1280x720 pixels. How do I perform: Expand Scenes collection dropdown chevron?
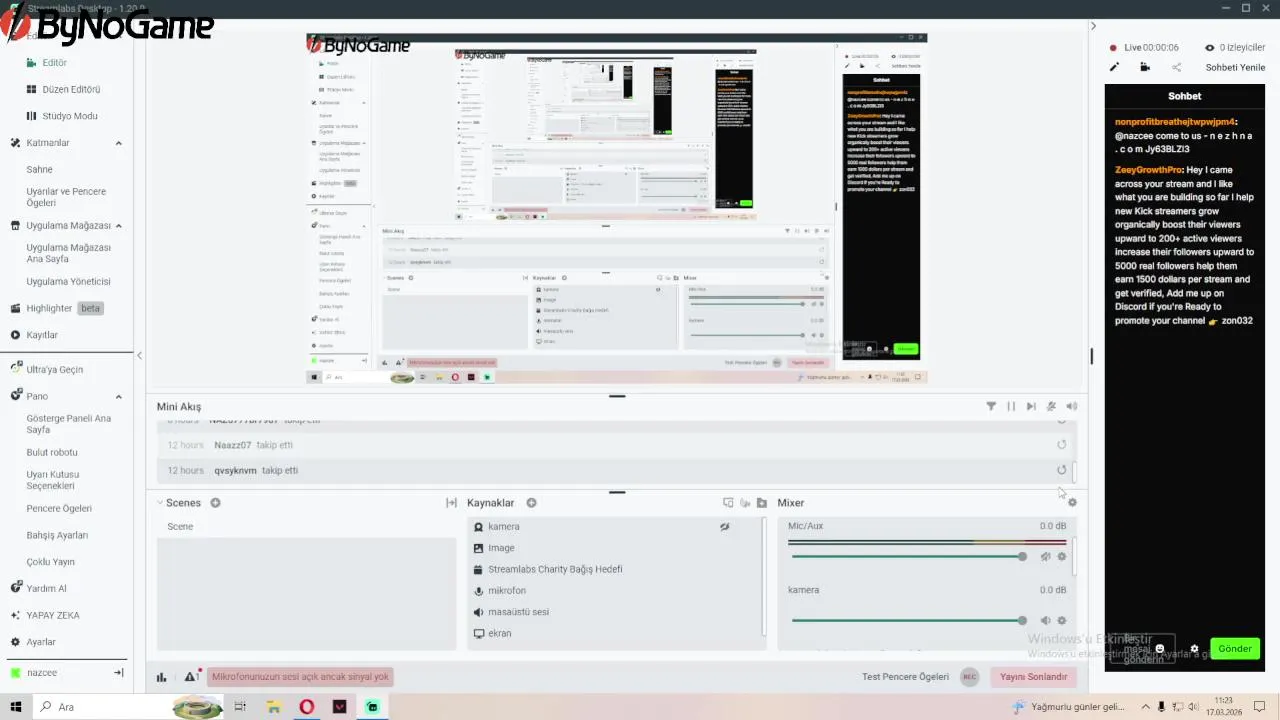pos(160,503)
